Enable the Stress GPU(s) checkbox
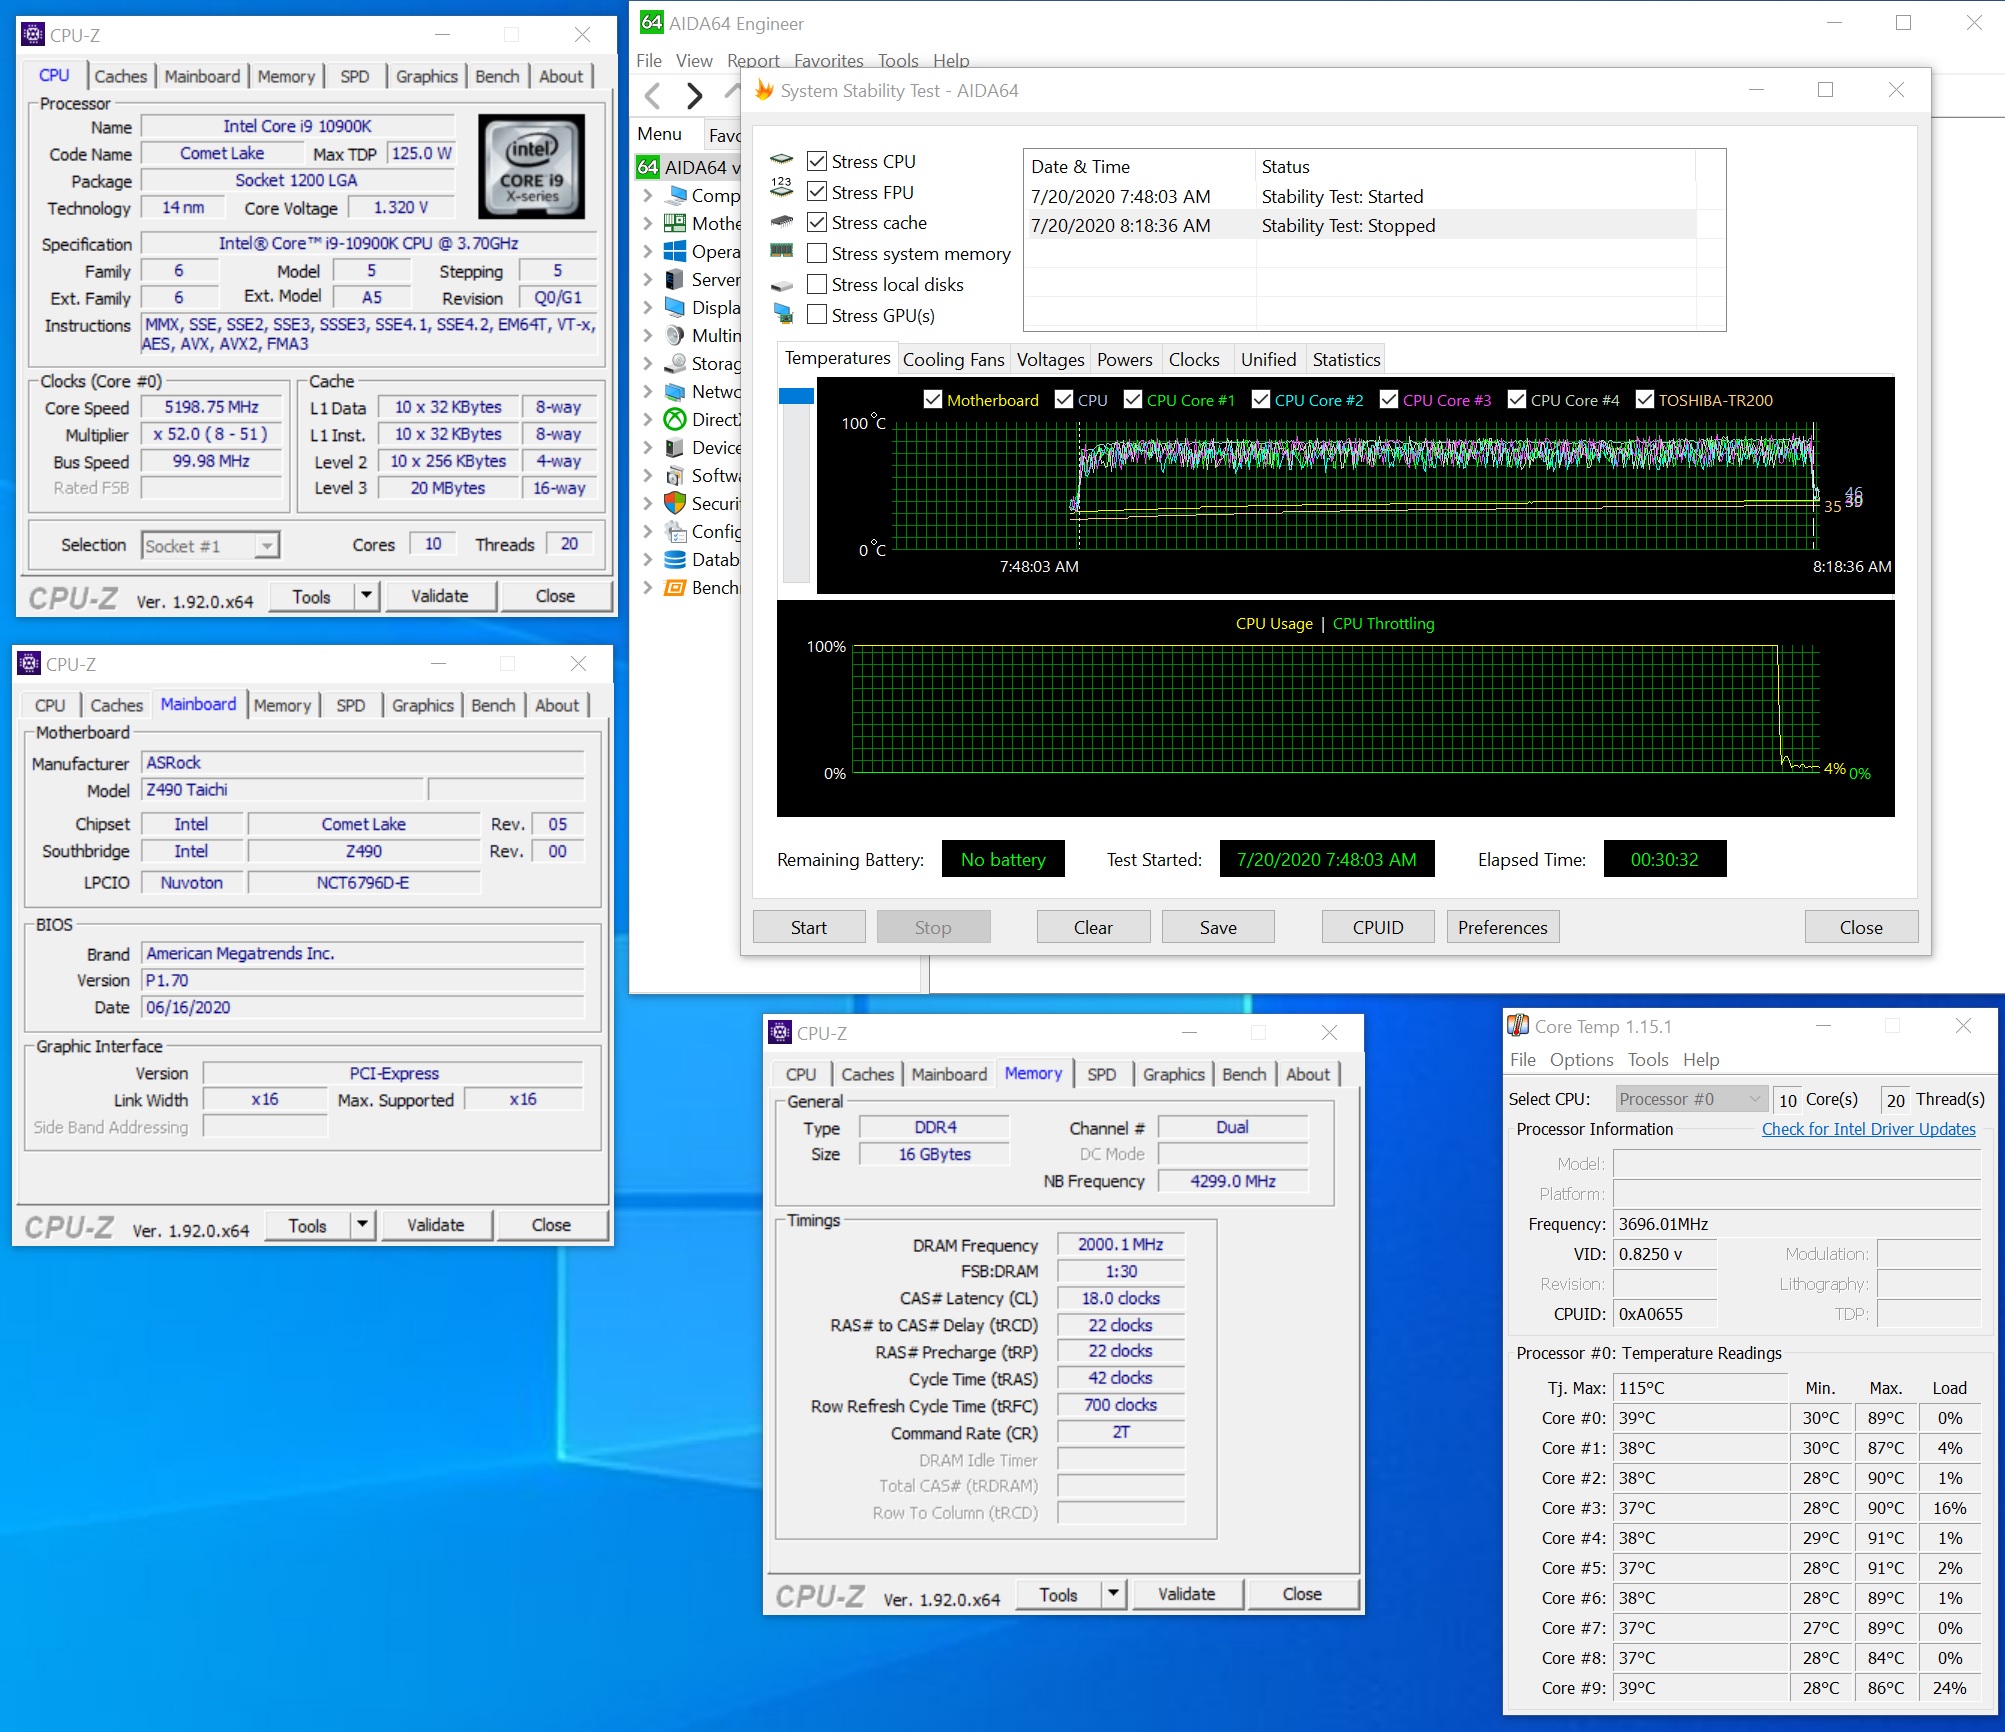 [x=817, y=315]
